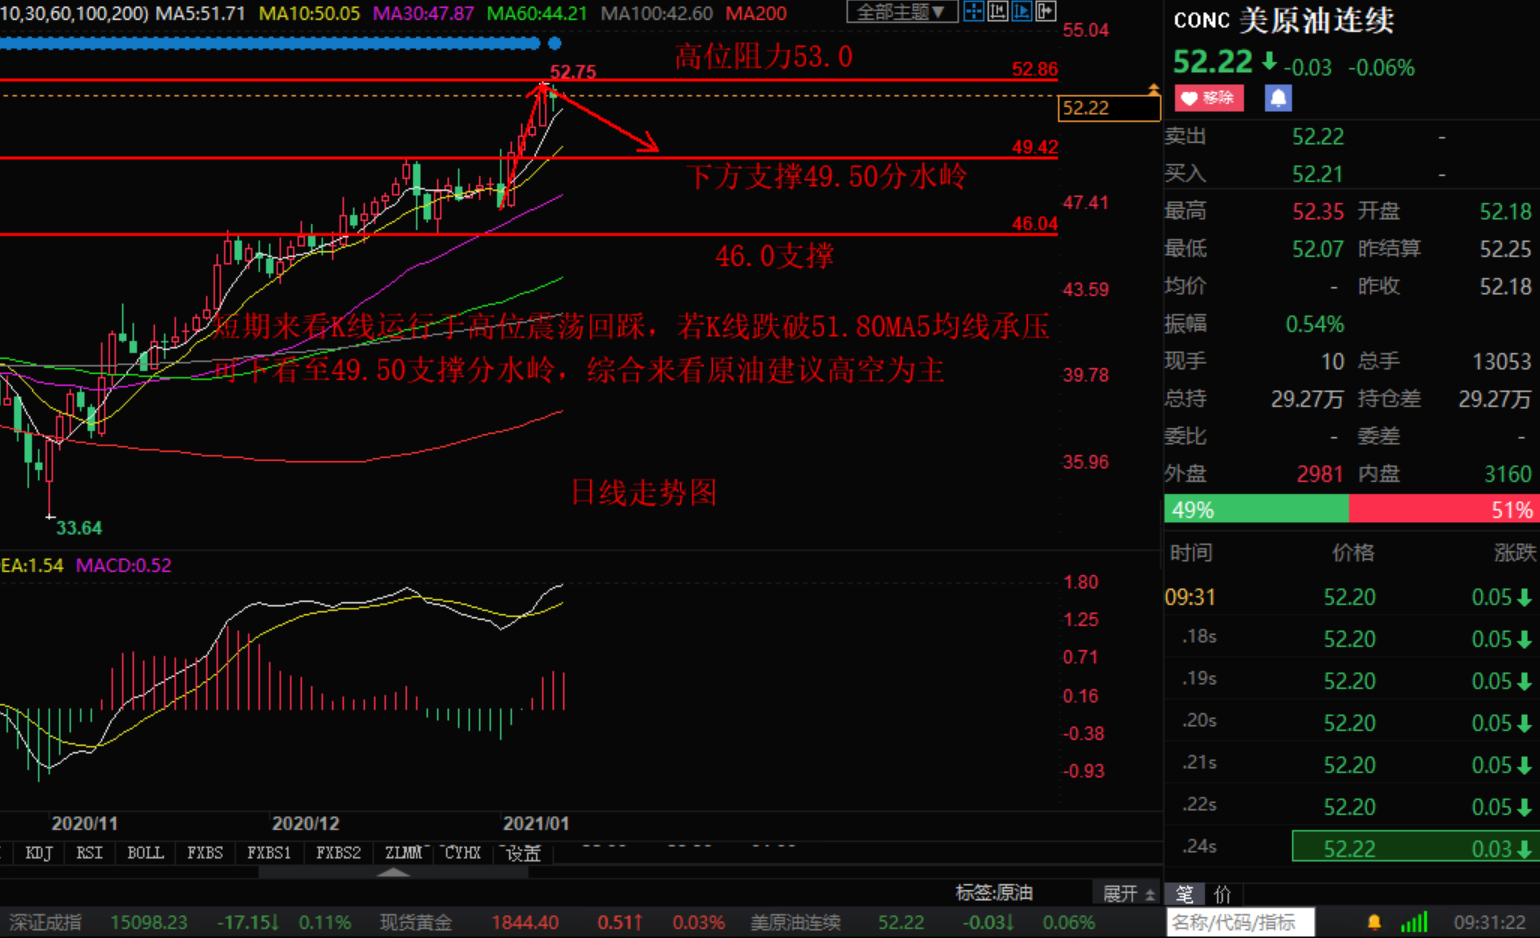
Task: Click the MA100:42.60 indicator label
Action: [657, 13]
